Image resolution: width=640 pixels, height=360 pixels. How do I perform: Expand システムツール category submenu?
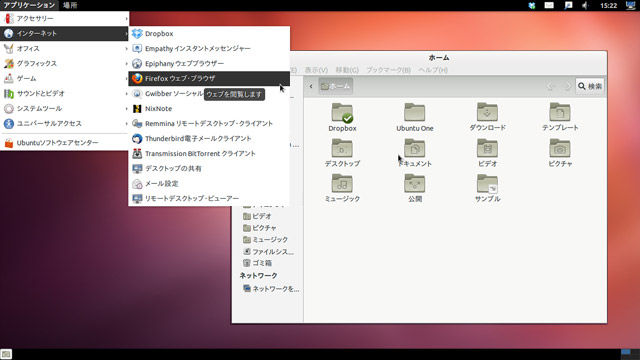tap(64, 109)
